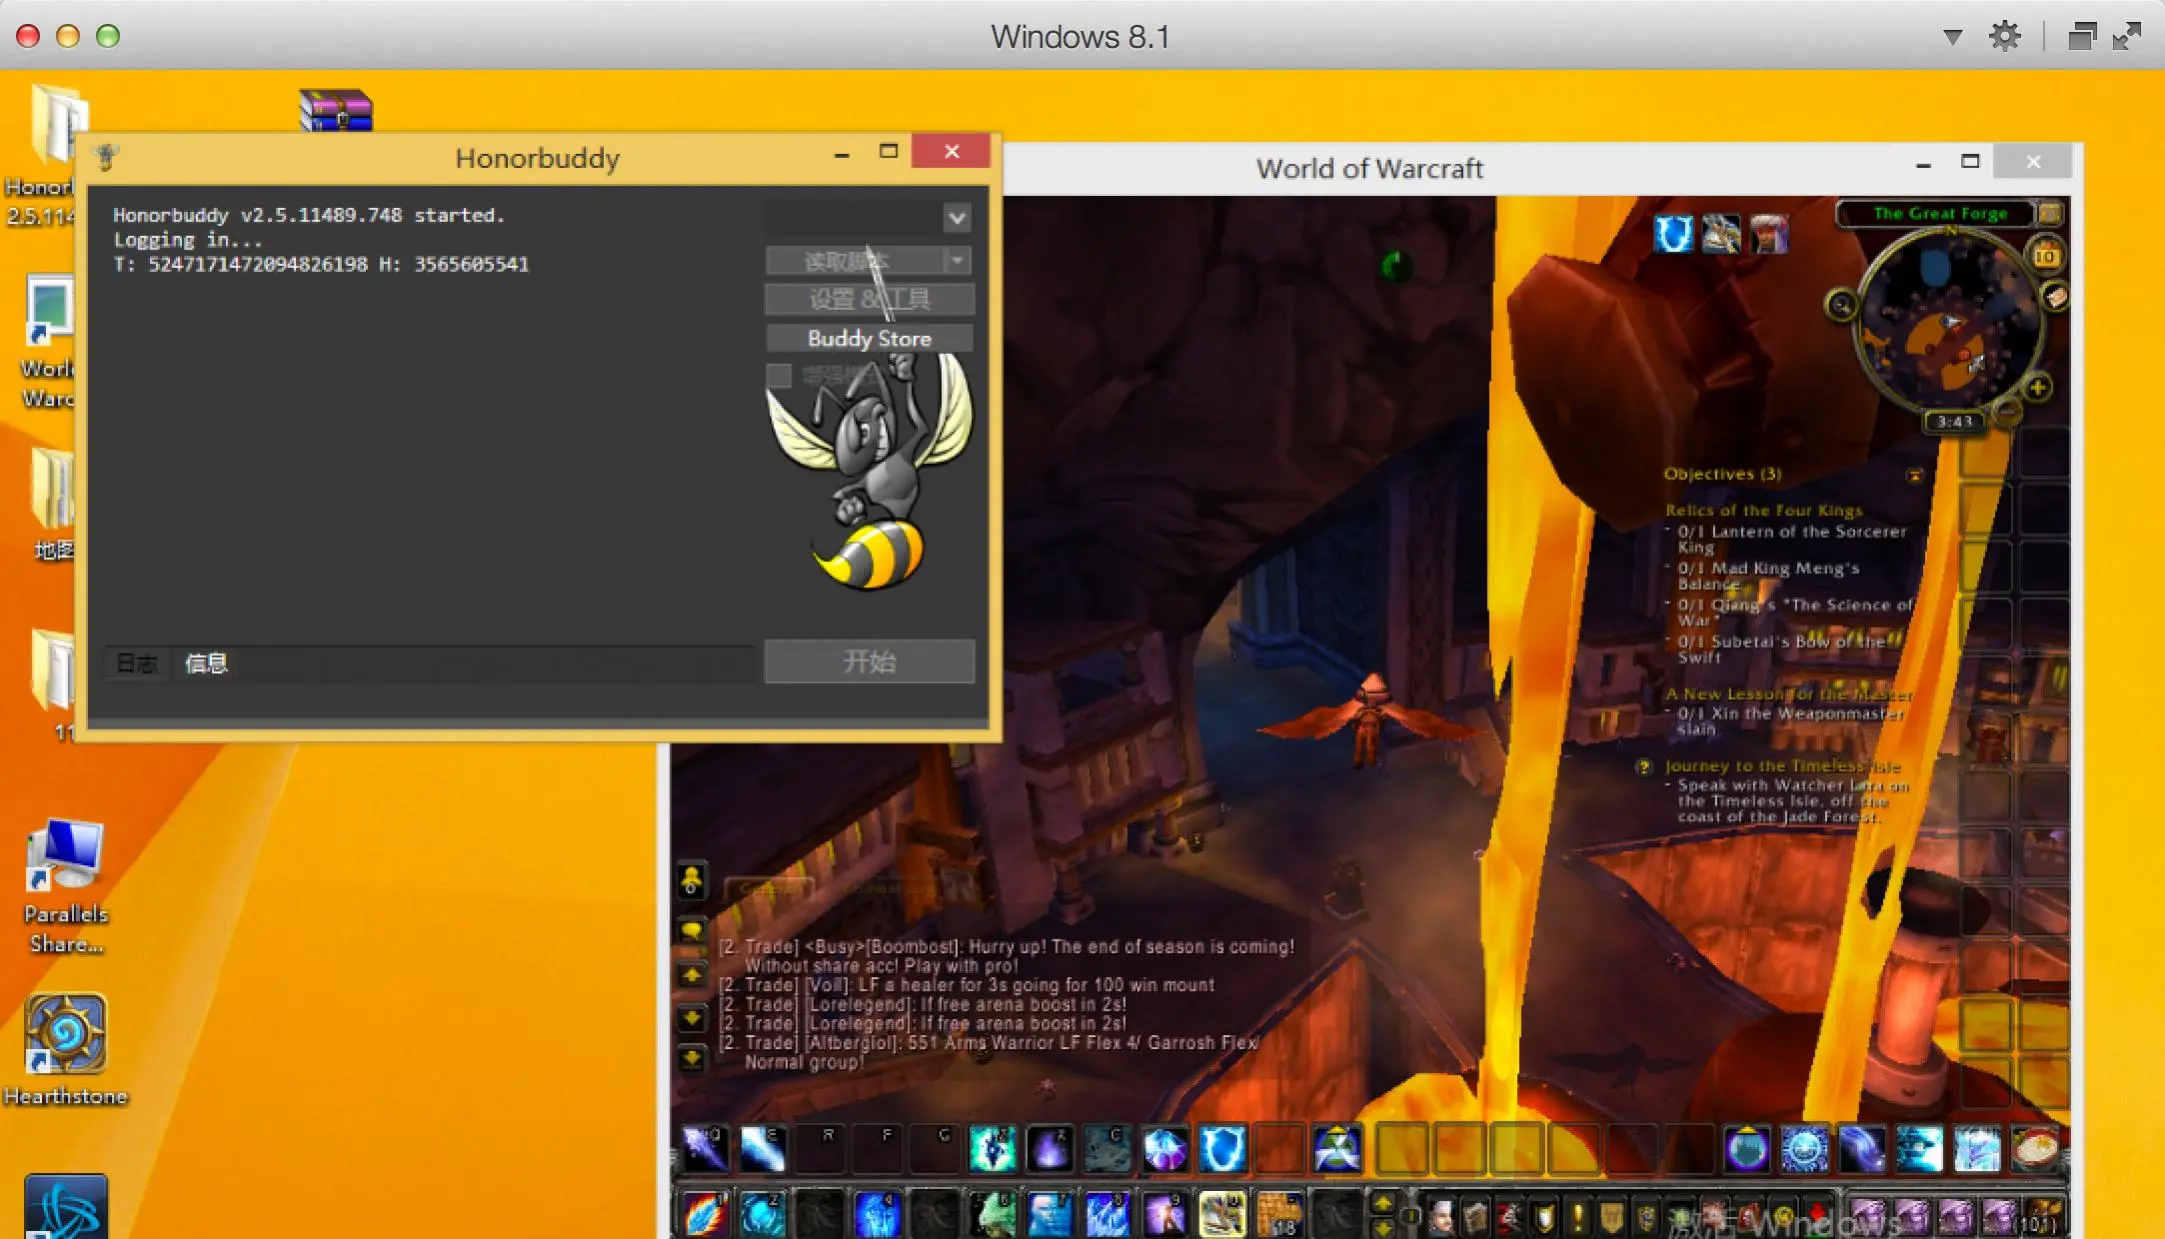Click the chat scroll-up arrow button
This screenshot has width=2165, height=1239.
[x=691, y=975]
